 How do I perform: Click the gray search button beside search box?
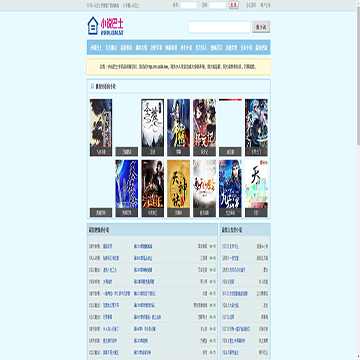tap(261, 27)
